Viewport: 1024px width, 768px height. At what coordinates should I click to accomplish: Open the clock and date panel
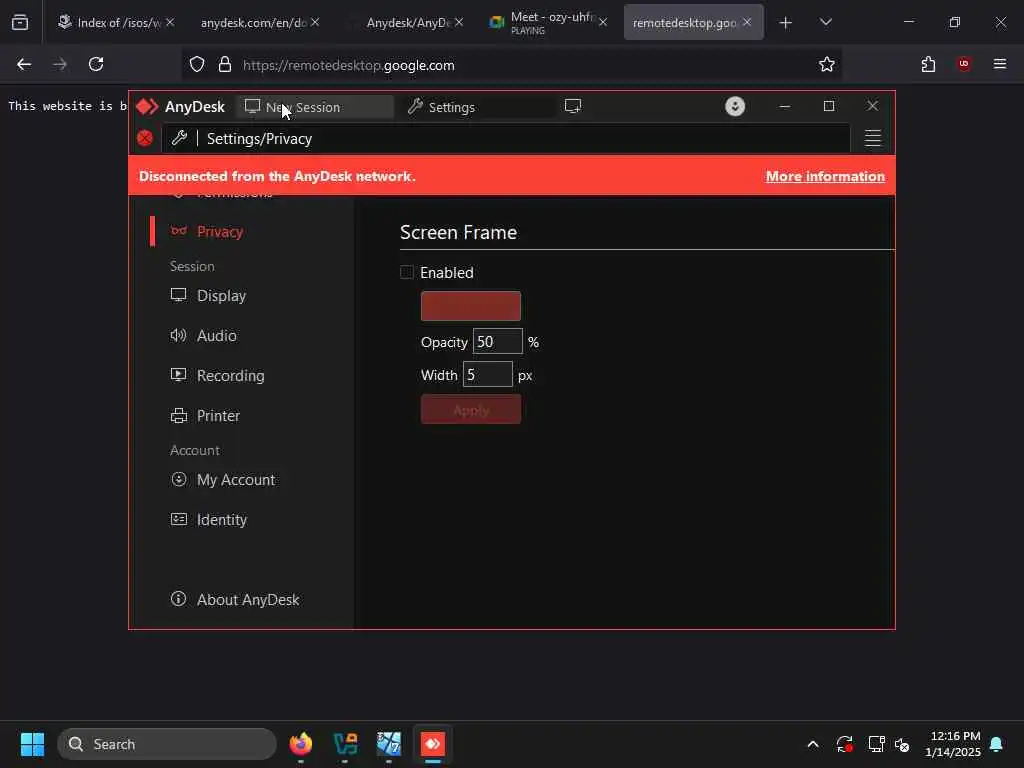[953, 744]
